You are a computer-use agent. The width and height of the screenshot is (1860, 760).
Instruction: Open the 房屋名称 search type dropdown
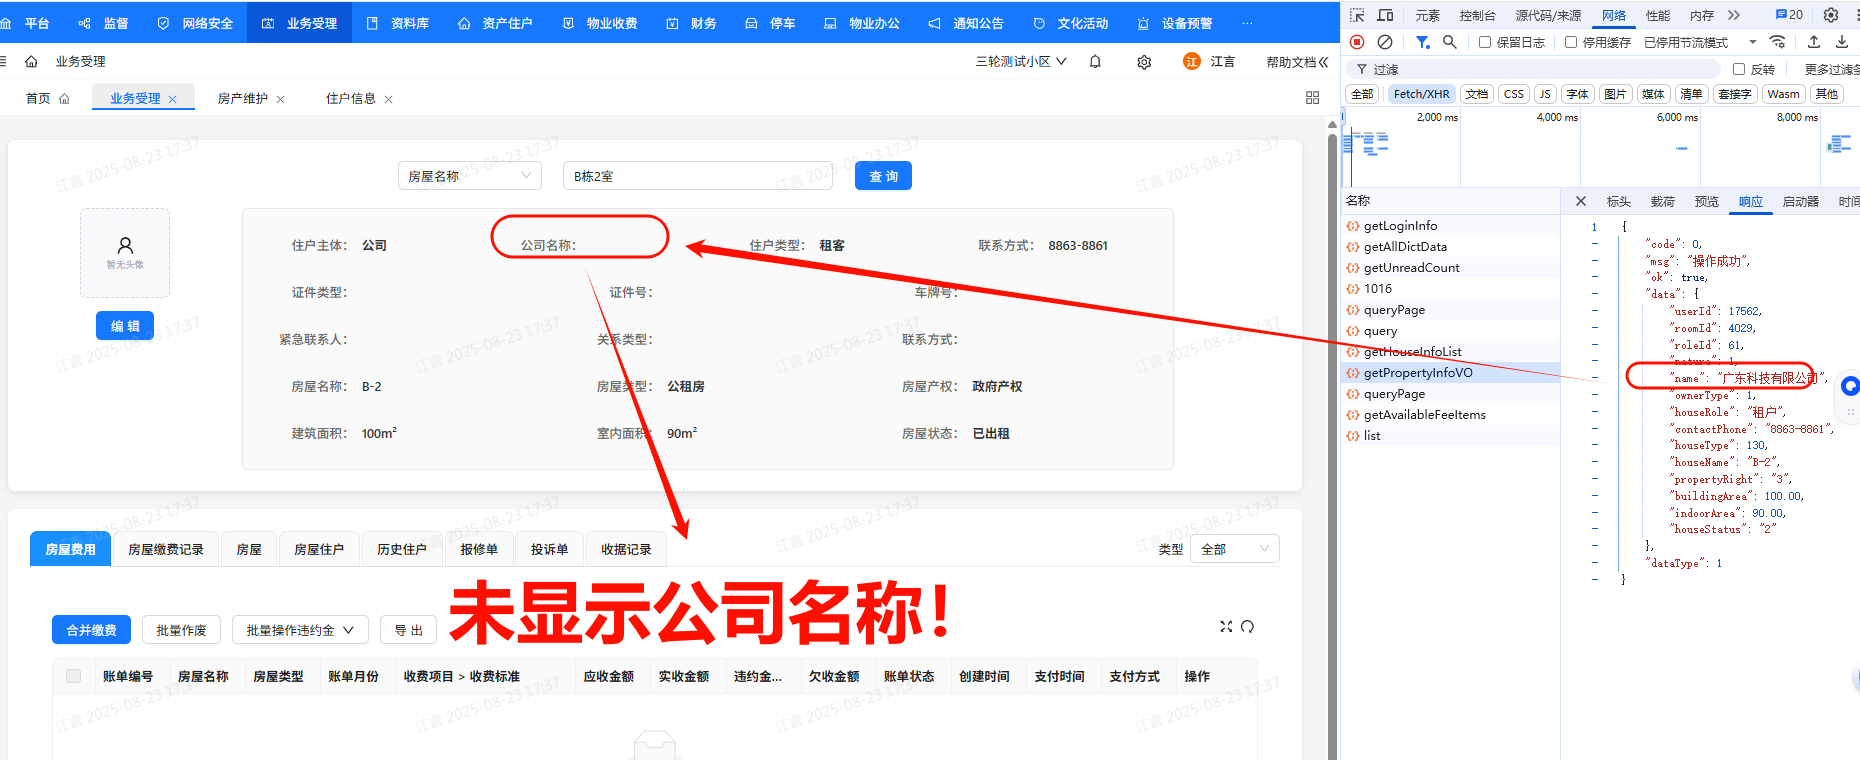[469, 176]
